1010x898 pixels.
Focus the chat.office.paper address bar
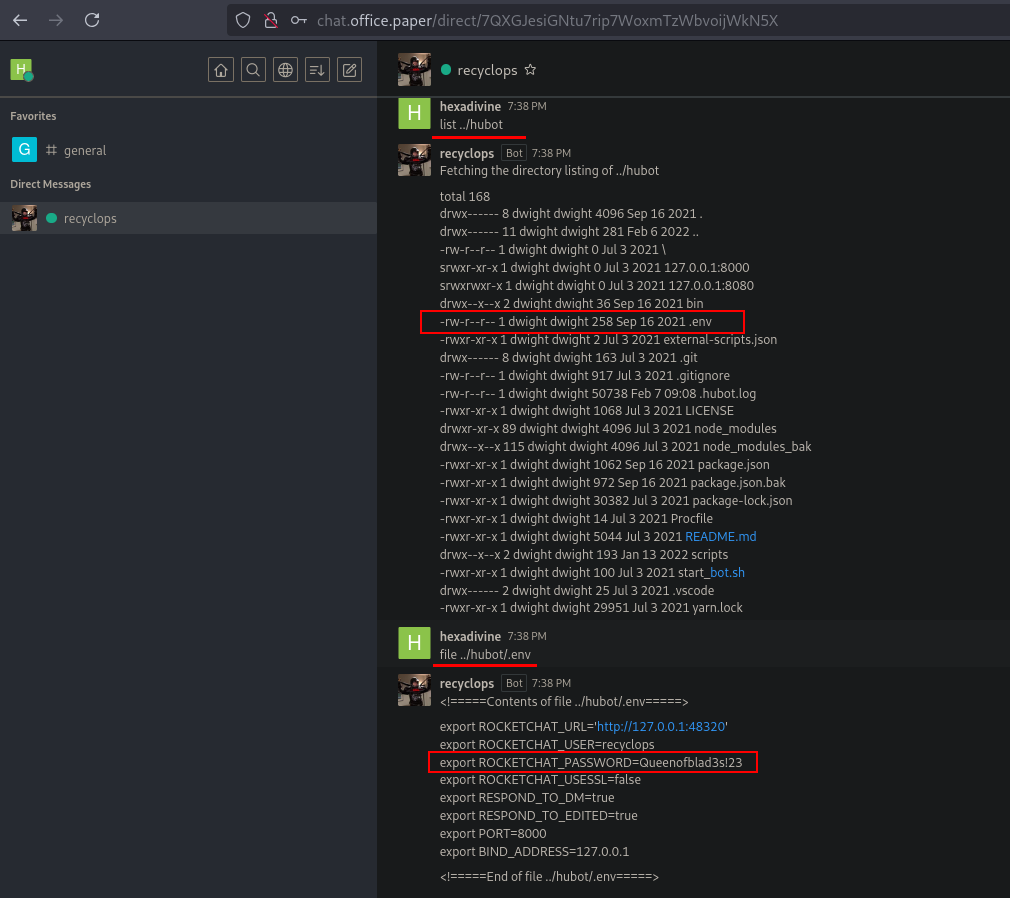coord(547,21)
